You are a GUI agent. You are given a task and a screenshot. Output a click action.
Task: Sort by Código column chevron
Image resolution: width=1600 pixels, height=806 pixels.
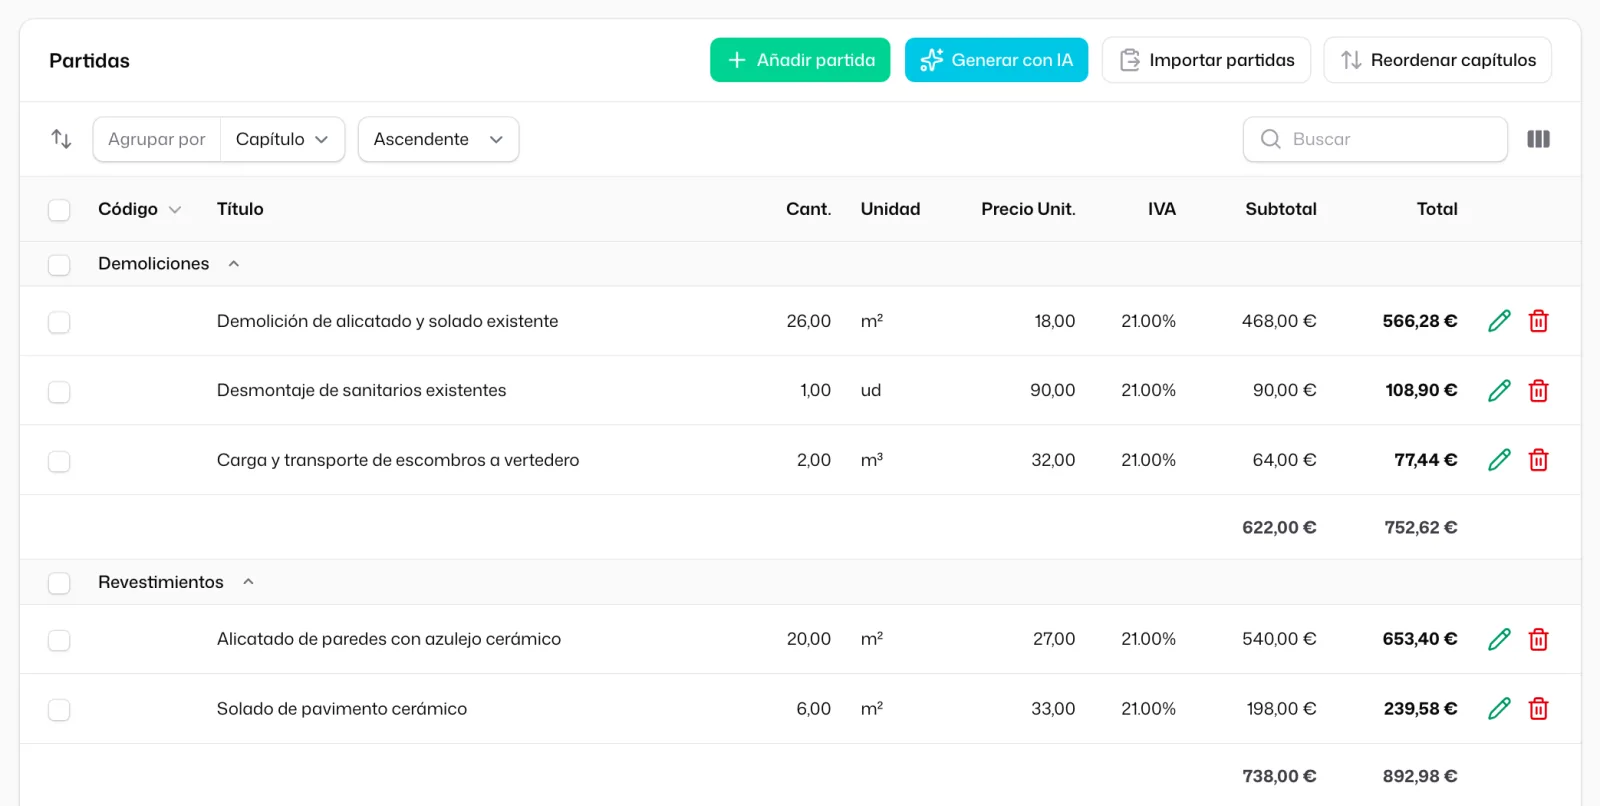(175, 210)
